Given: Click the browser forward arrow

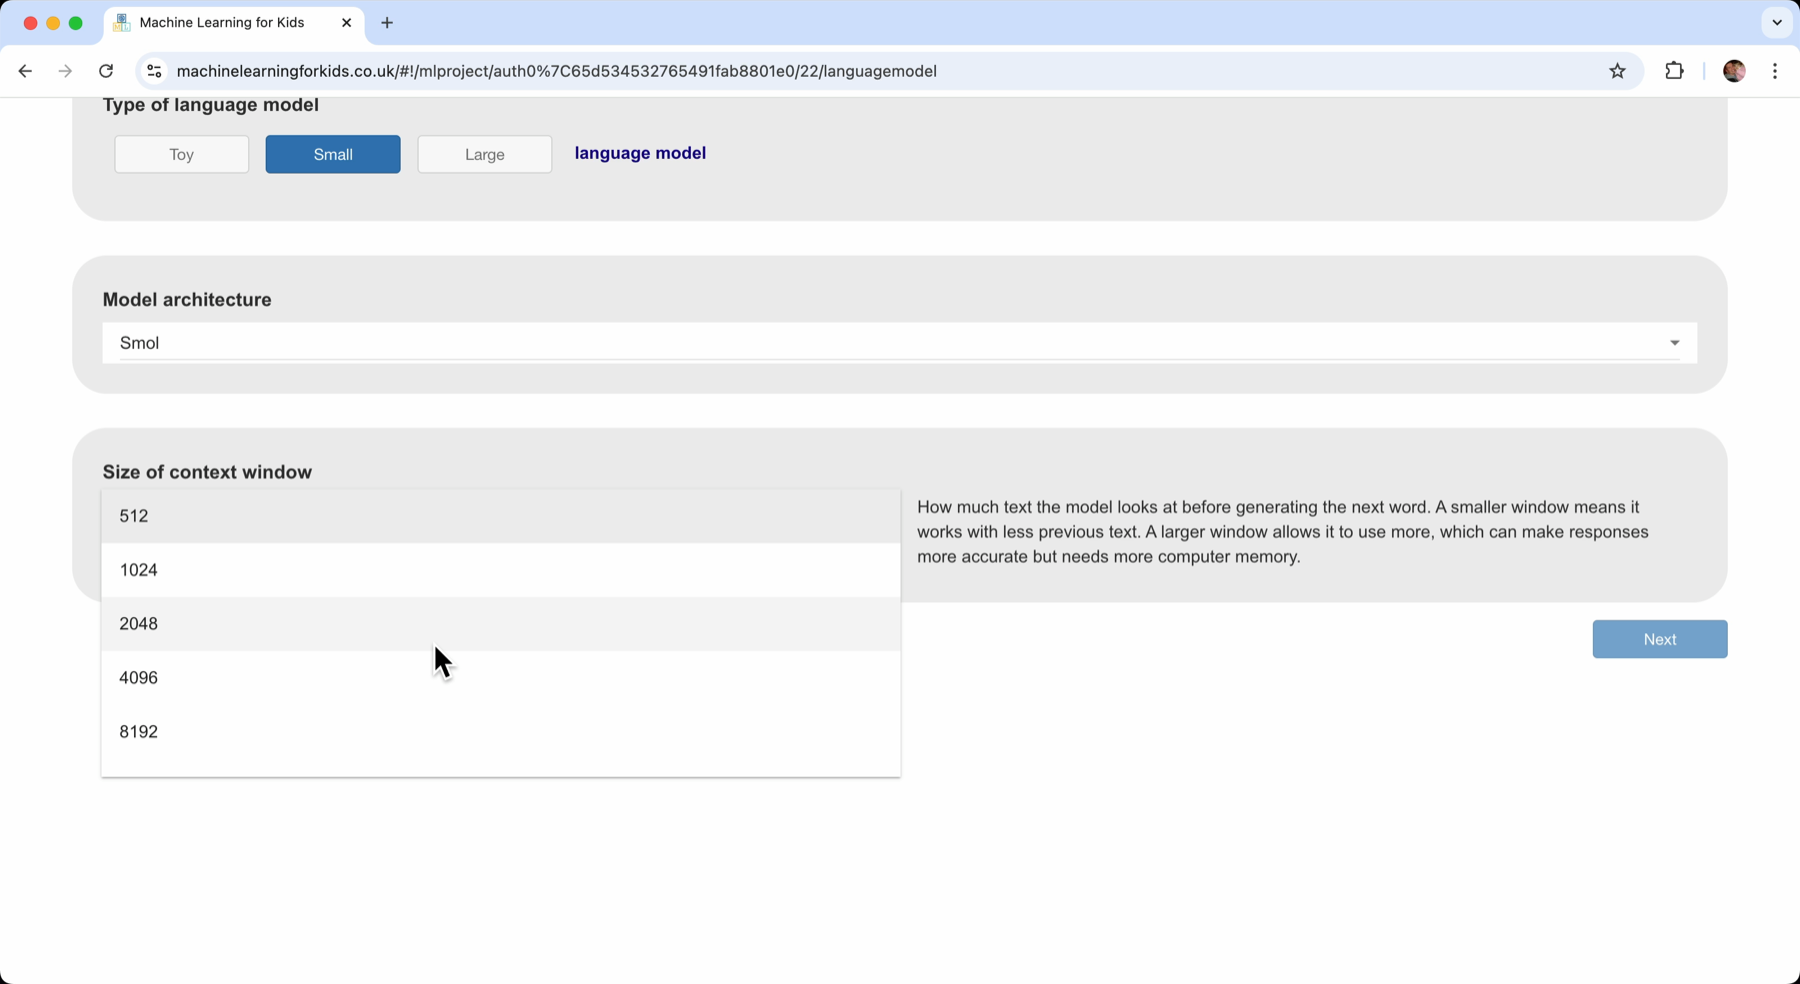Looking at the screenshot, I should (x=65, y=71).
